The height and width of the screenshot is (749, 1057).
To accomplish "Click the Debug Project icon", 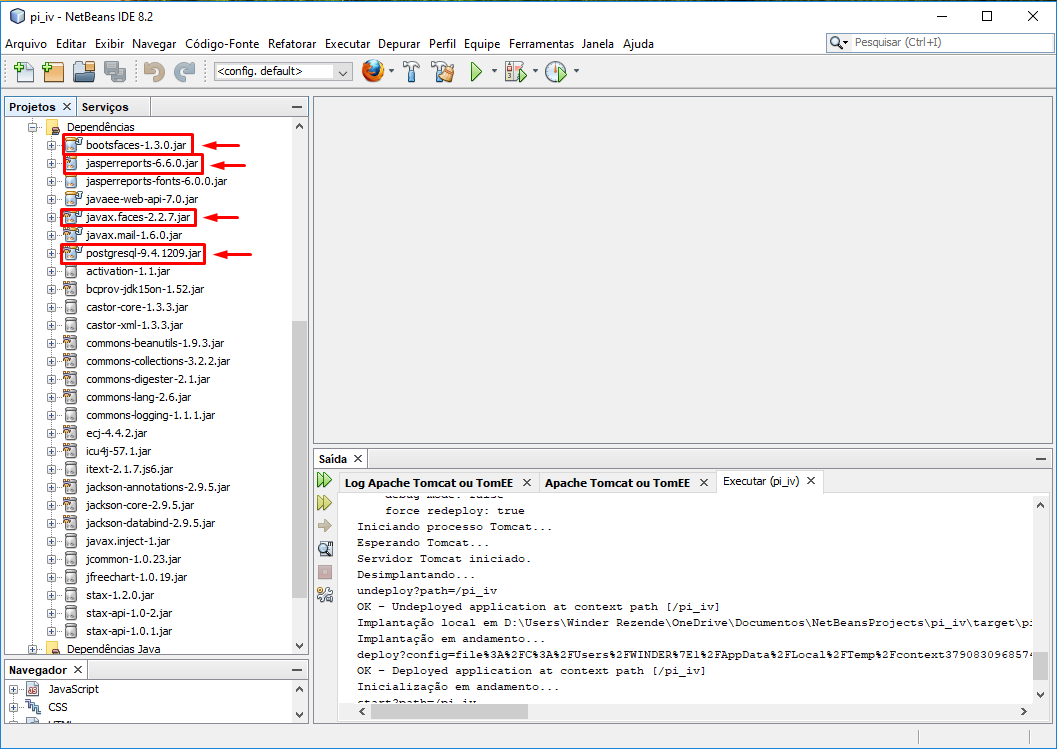I will 516,71.
